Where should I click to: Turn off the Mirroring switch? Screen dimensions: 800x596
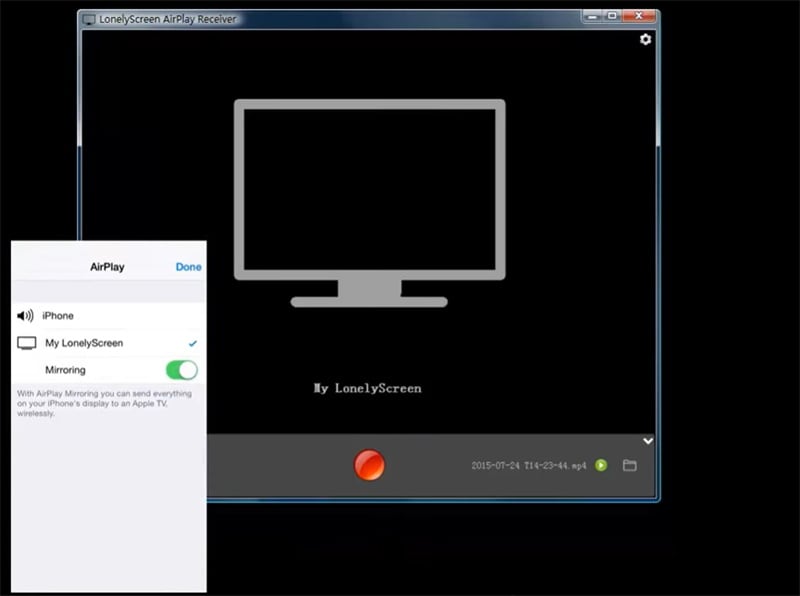click(x=182, y=370)
